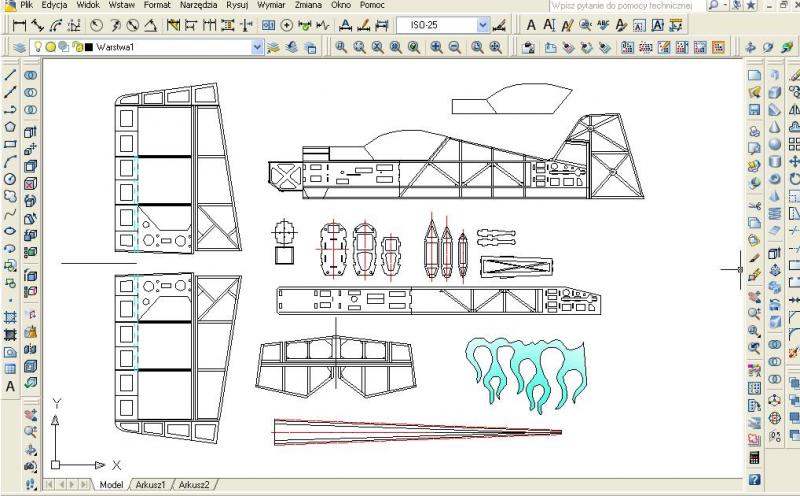Viewport: 800px width, 496px height.
Task: Select the Line draw tool
Action: point(10,74)
